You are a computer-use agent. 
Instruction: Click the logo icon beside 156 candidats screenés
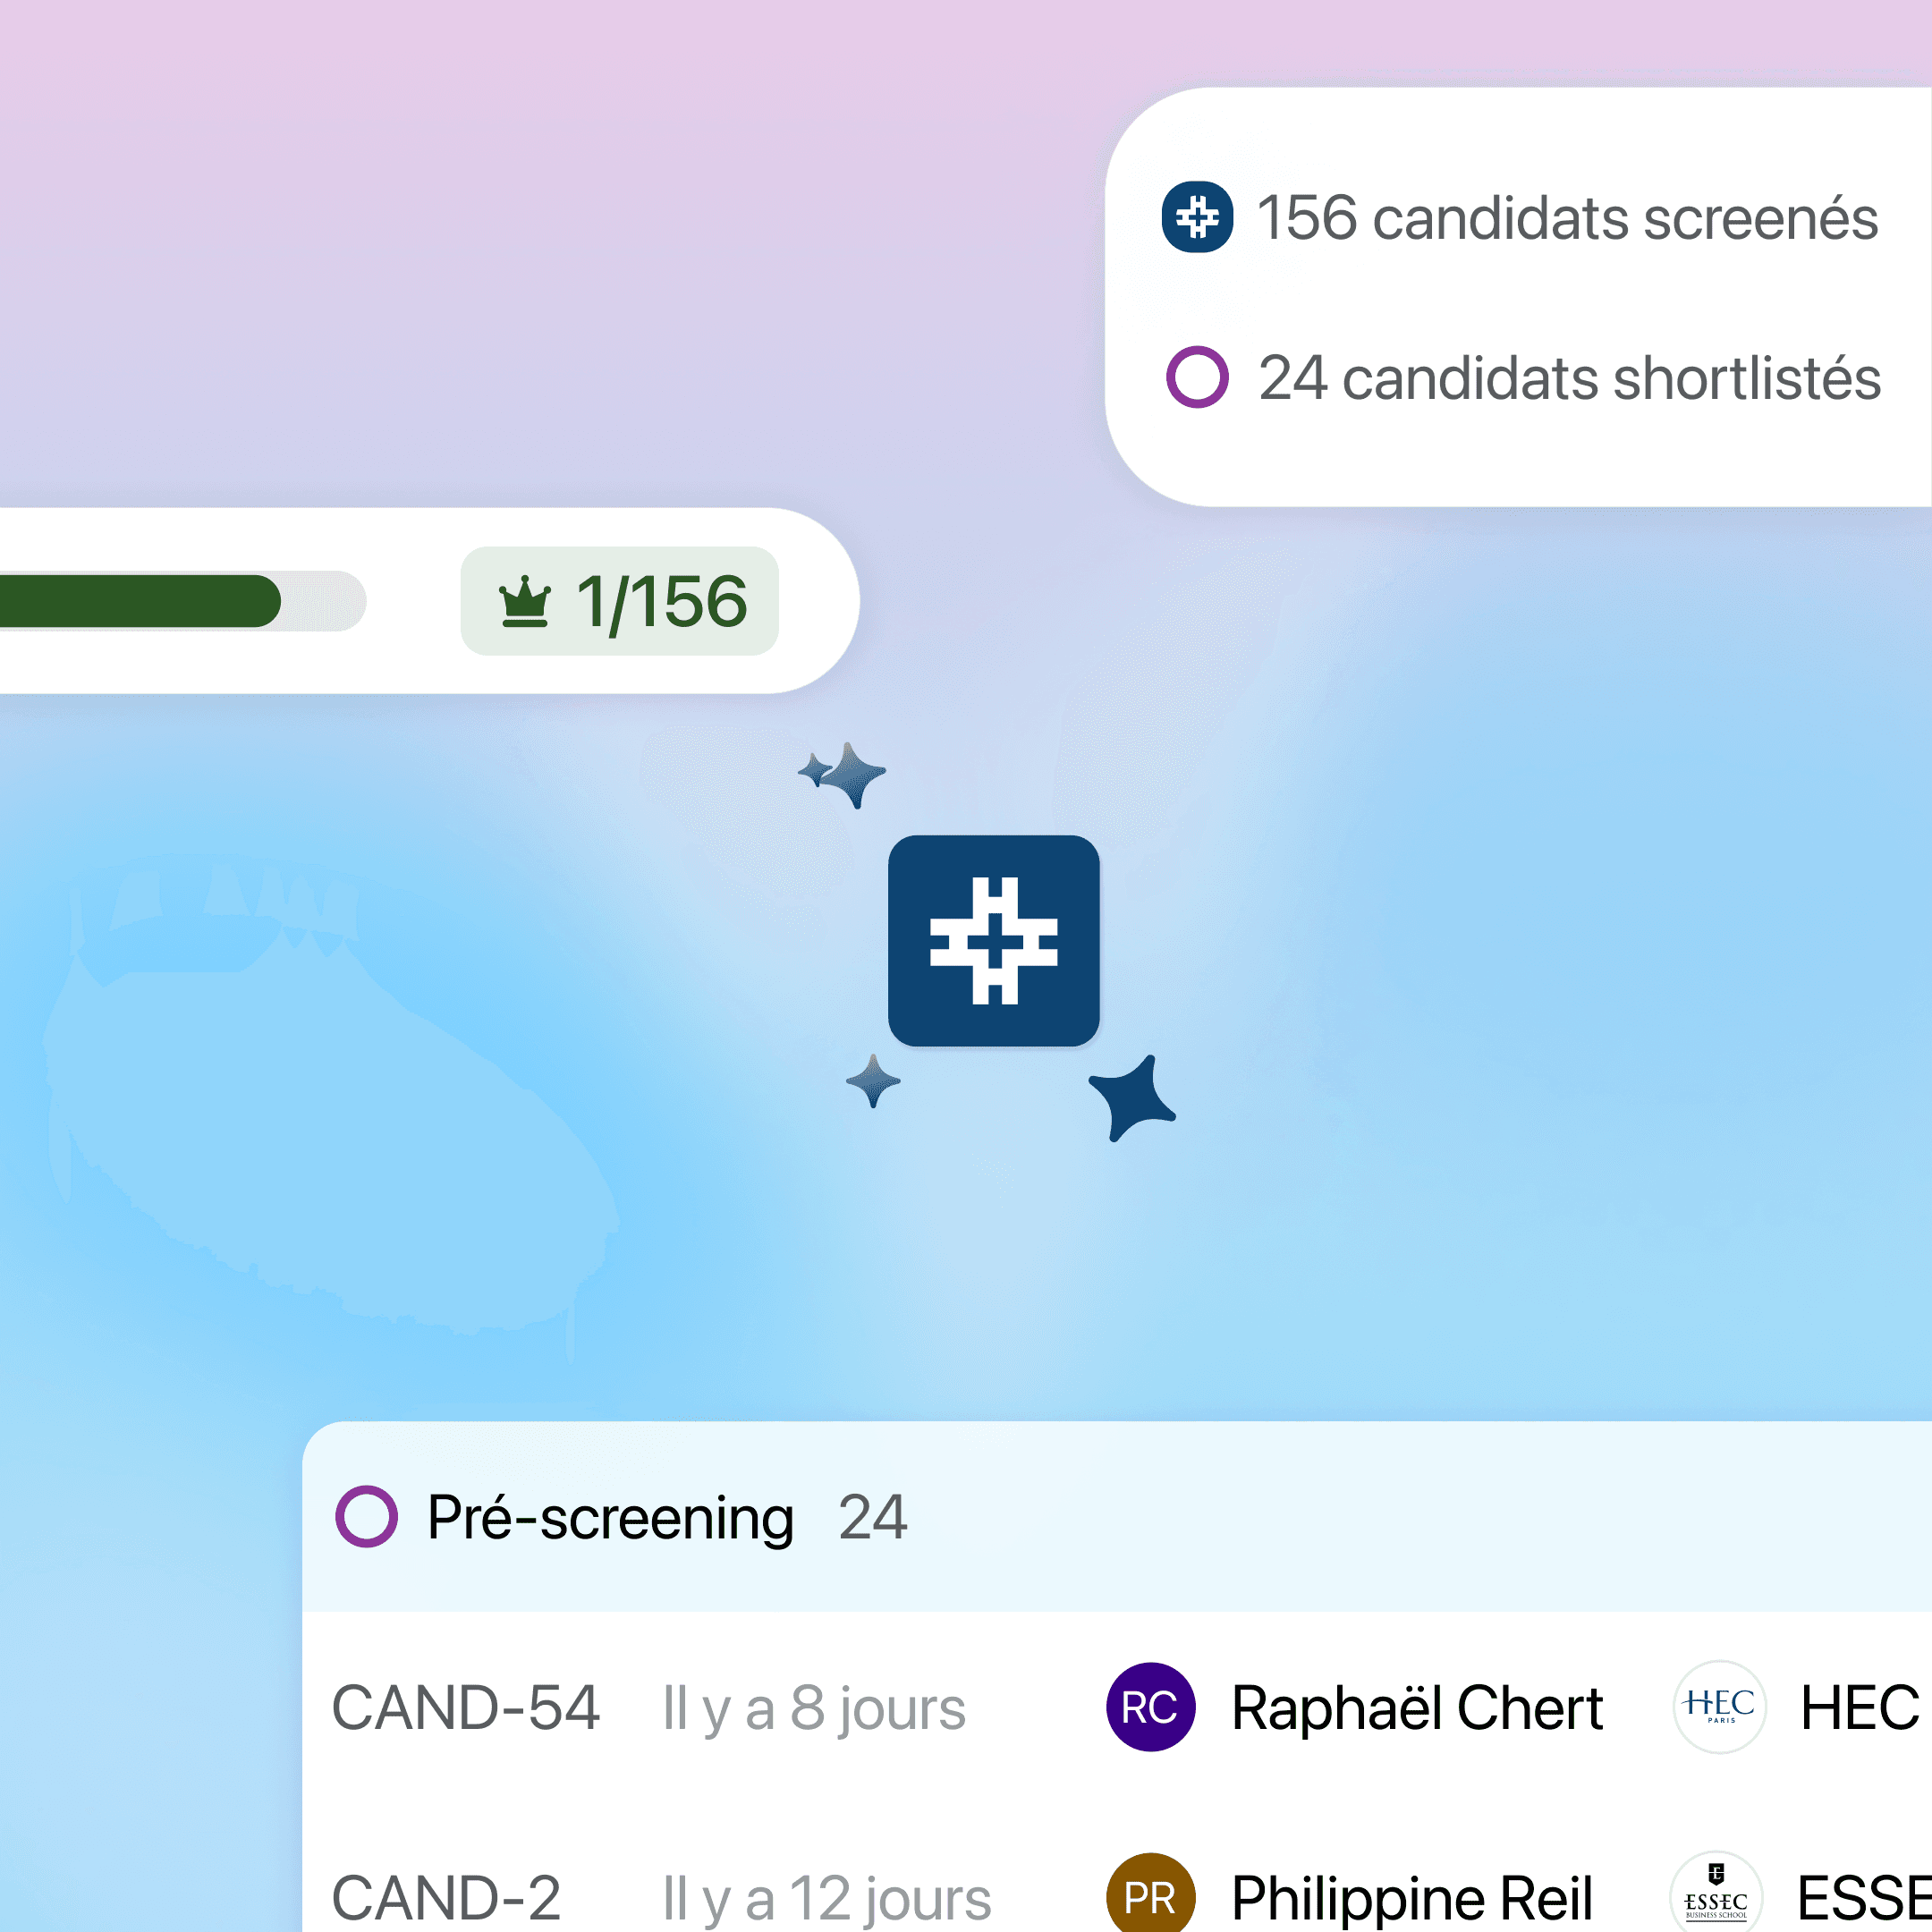[x=1197, y=217]
